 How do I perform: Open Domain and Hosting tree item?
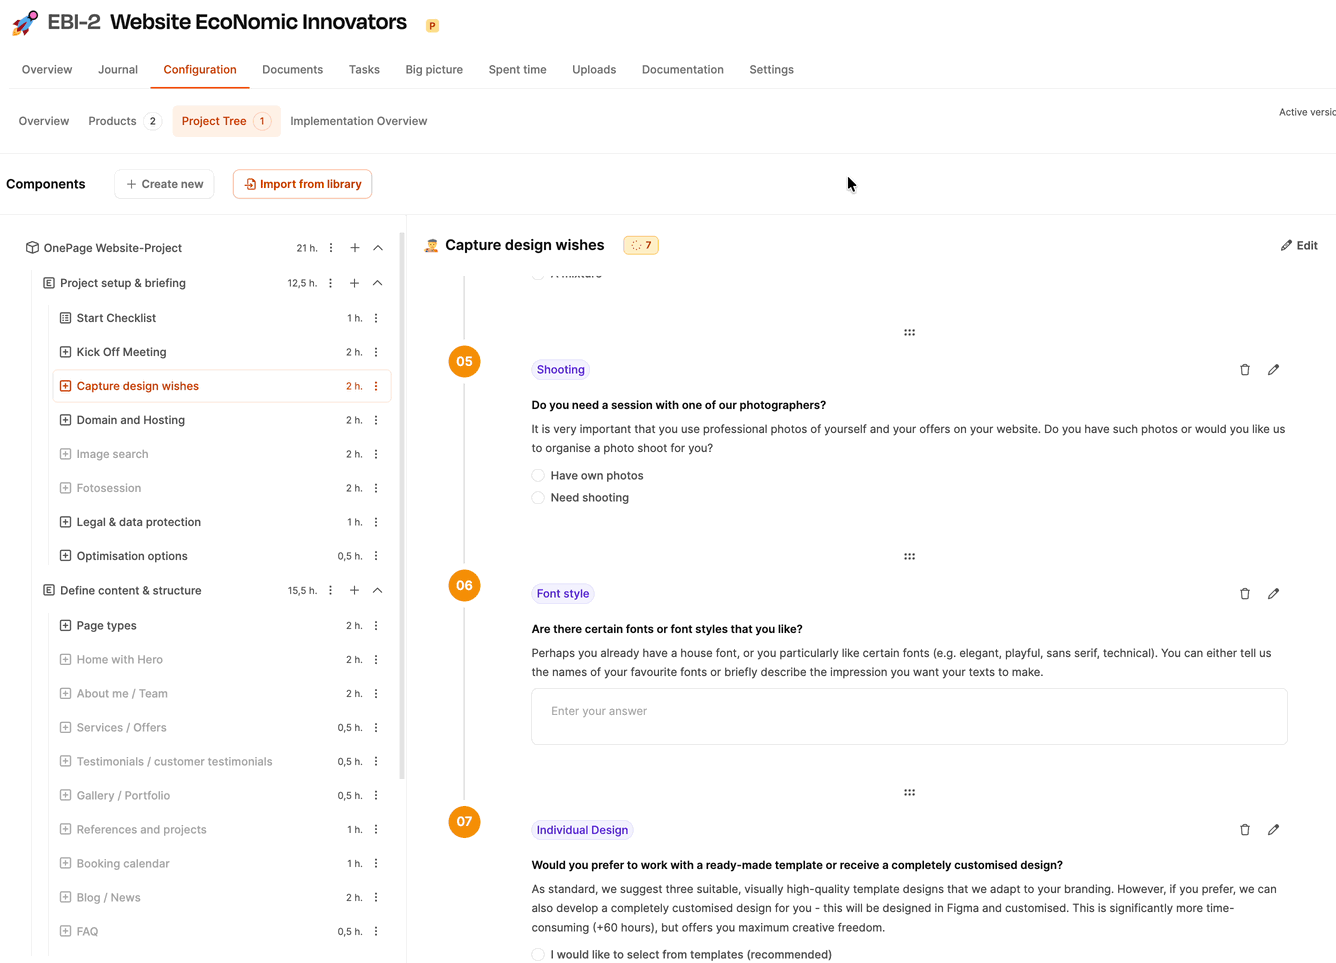[x=131, y=420]
